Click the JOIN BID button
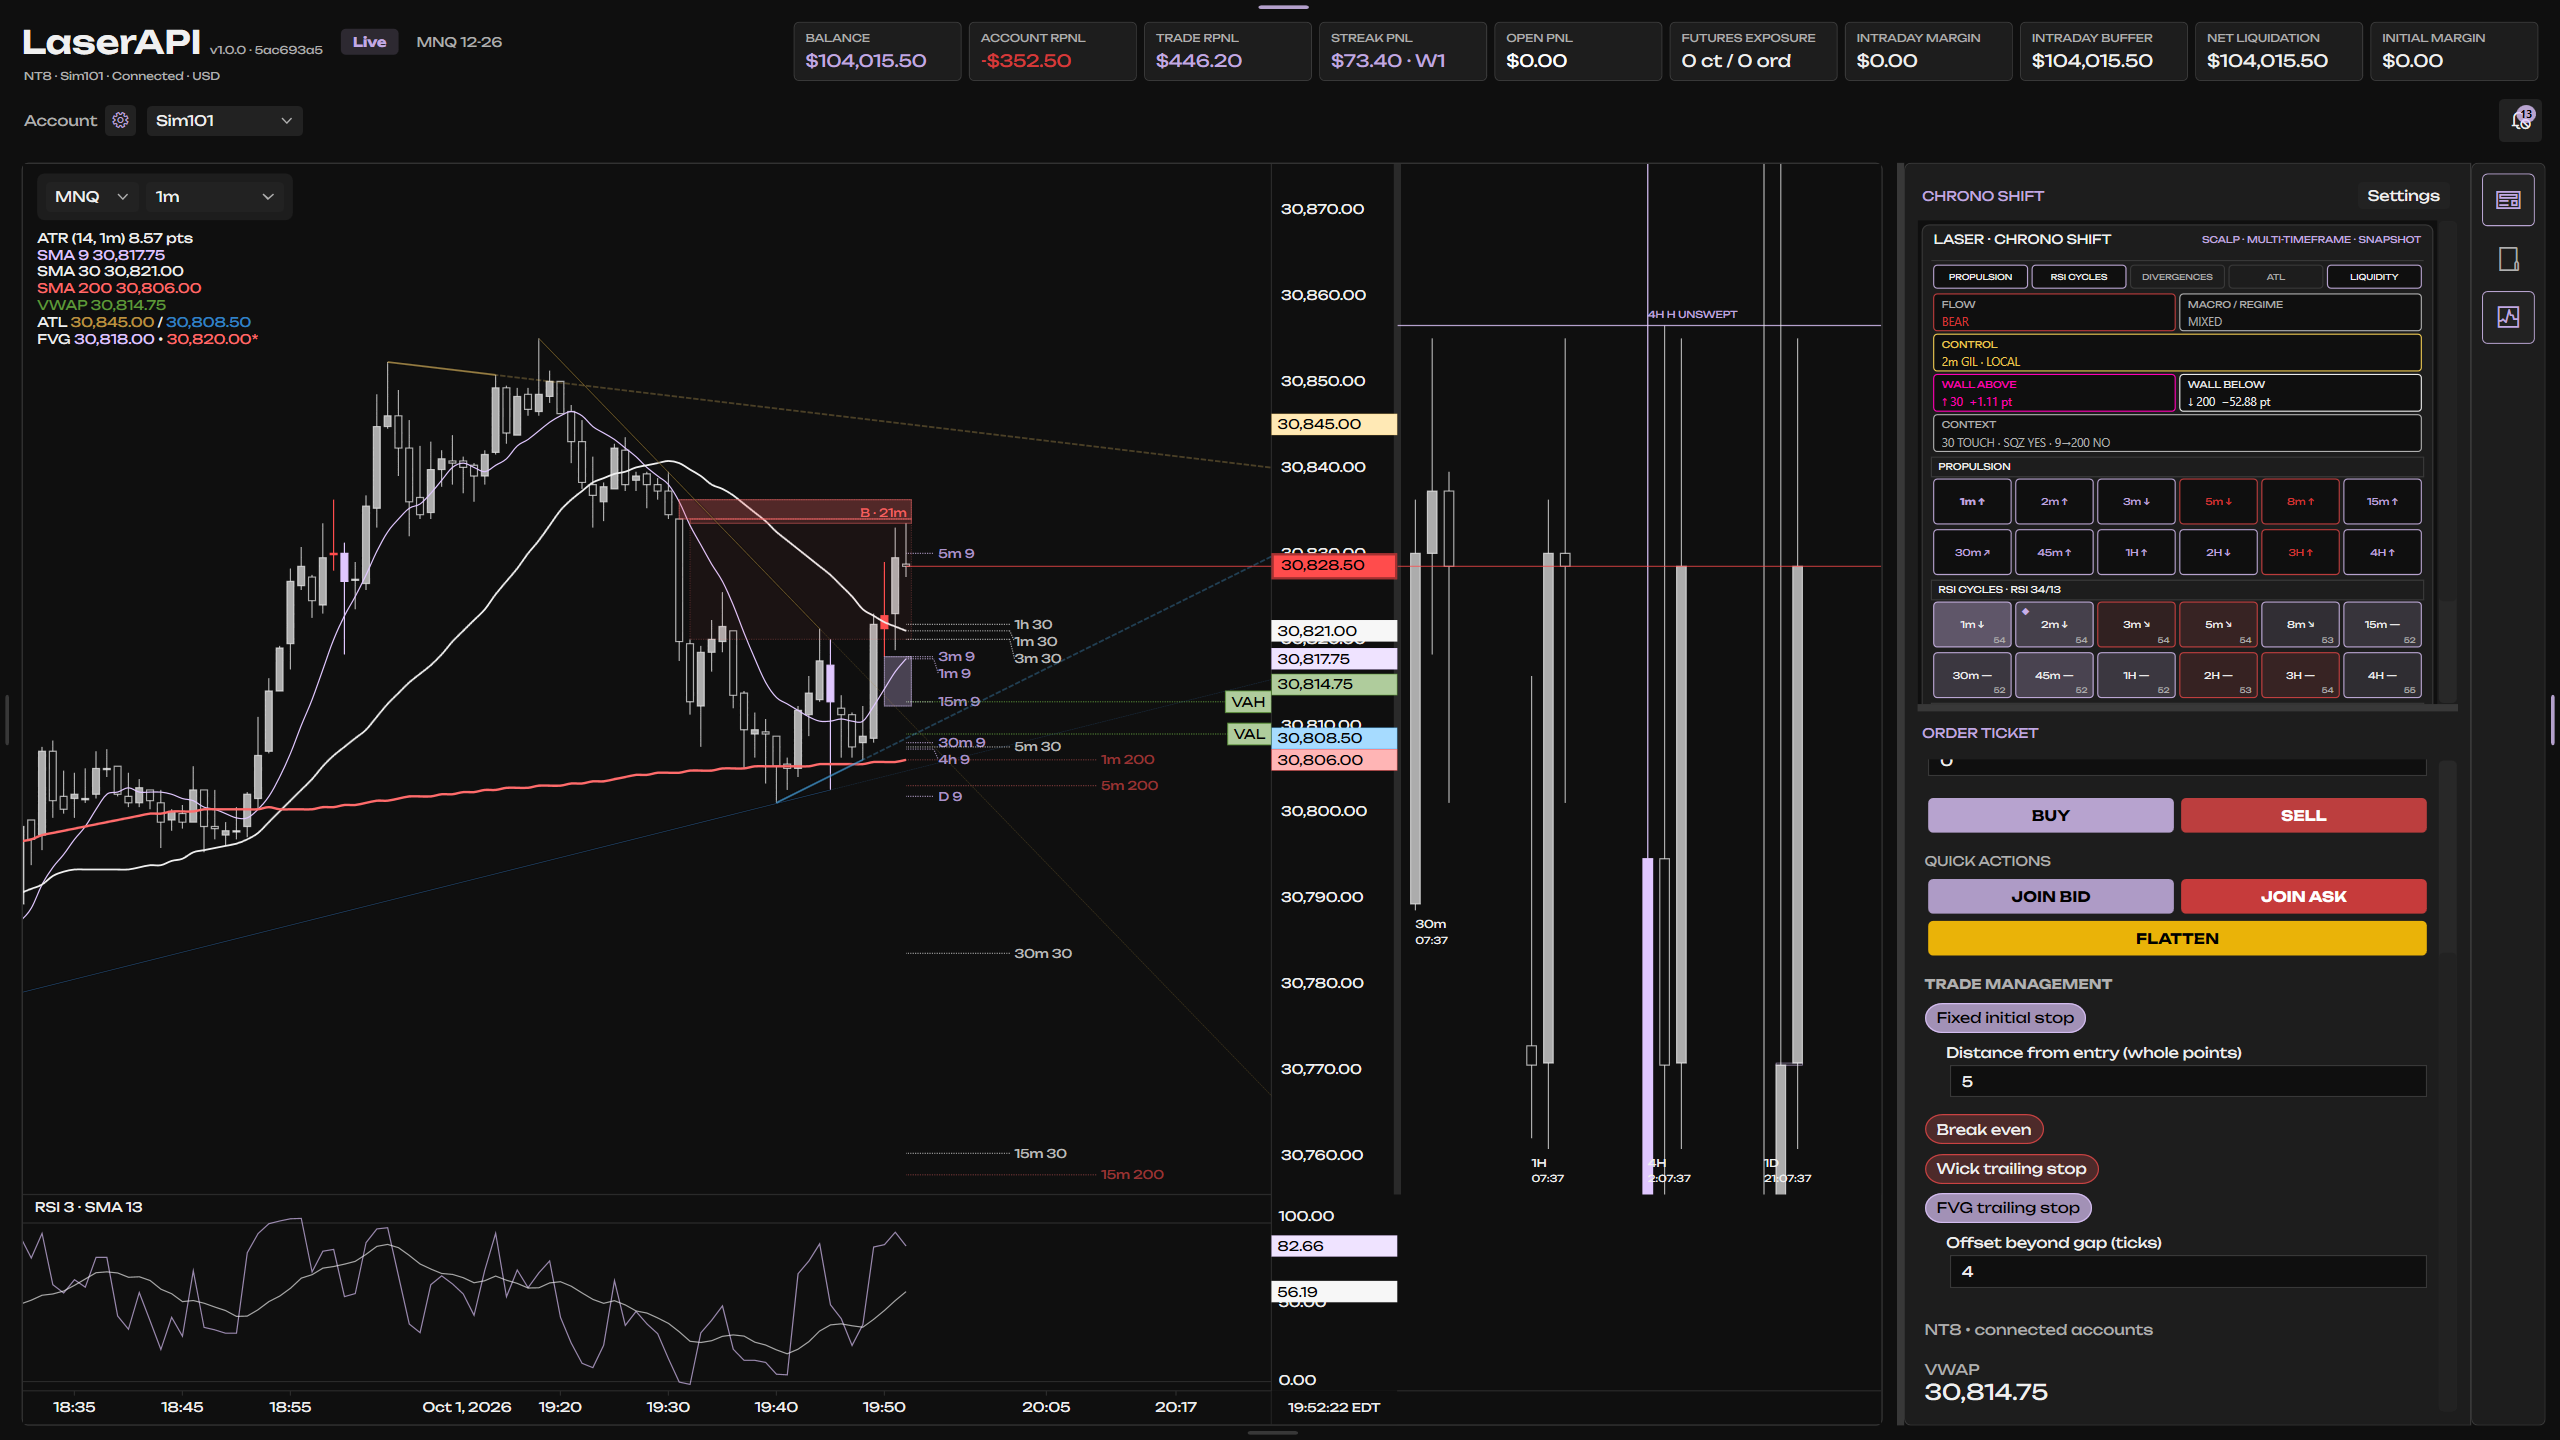 2050,897
